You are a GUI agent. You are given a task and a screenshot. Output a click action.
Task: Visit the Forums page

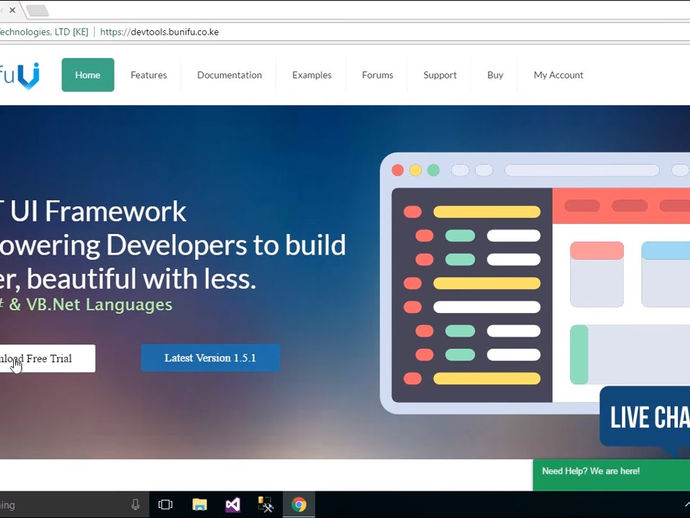(377, 75)
